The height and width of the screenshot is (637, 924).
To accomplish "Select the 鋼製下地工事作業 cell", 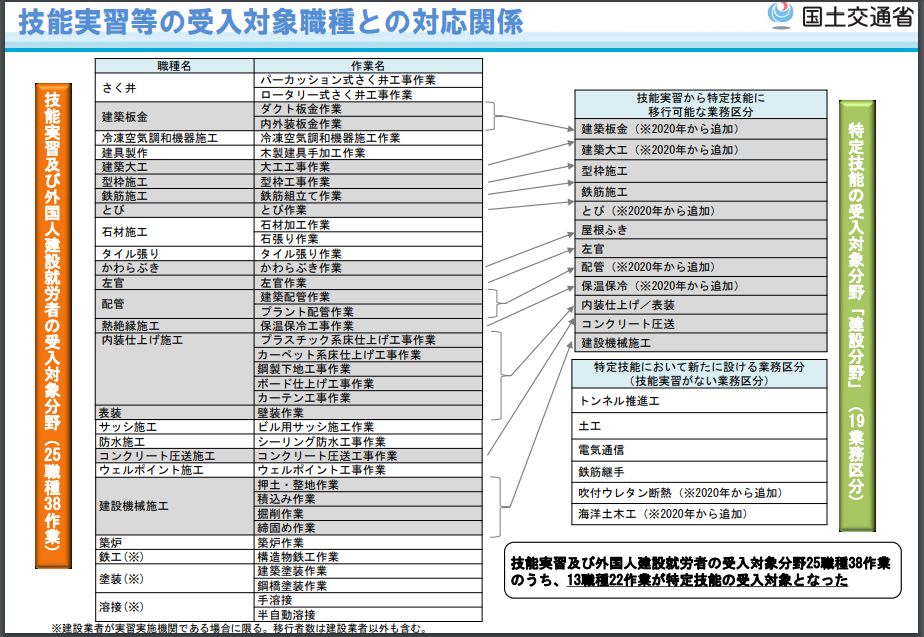I will click(x=368, y=369).
